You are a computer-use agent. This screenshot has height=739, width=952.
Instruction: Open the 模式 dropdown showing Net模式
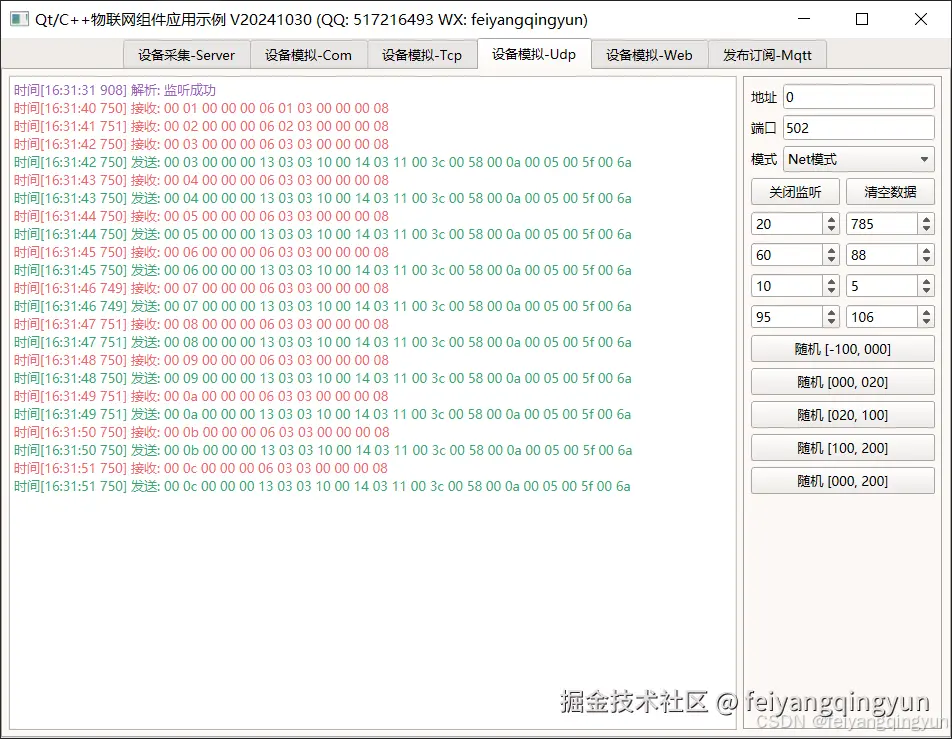point(858,159)
